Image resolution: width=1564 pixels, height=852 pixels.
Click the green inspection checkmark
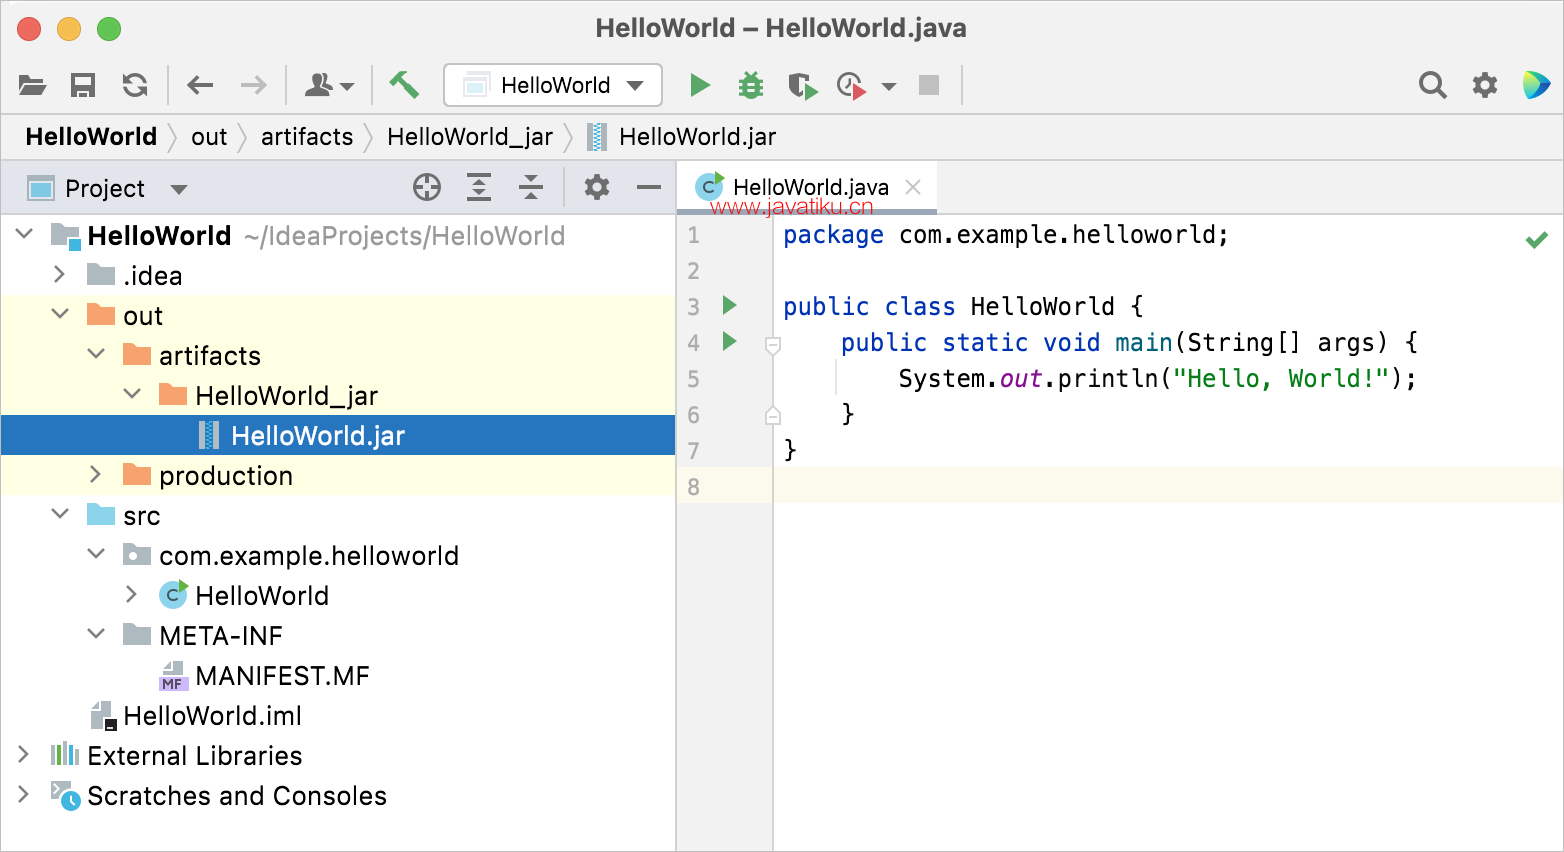[1537, 240]
